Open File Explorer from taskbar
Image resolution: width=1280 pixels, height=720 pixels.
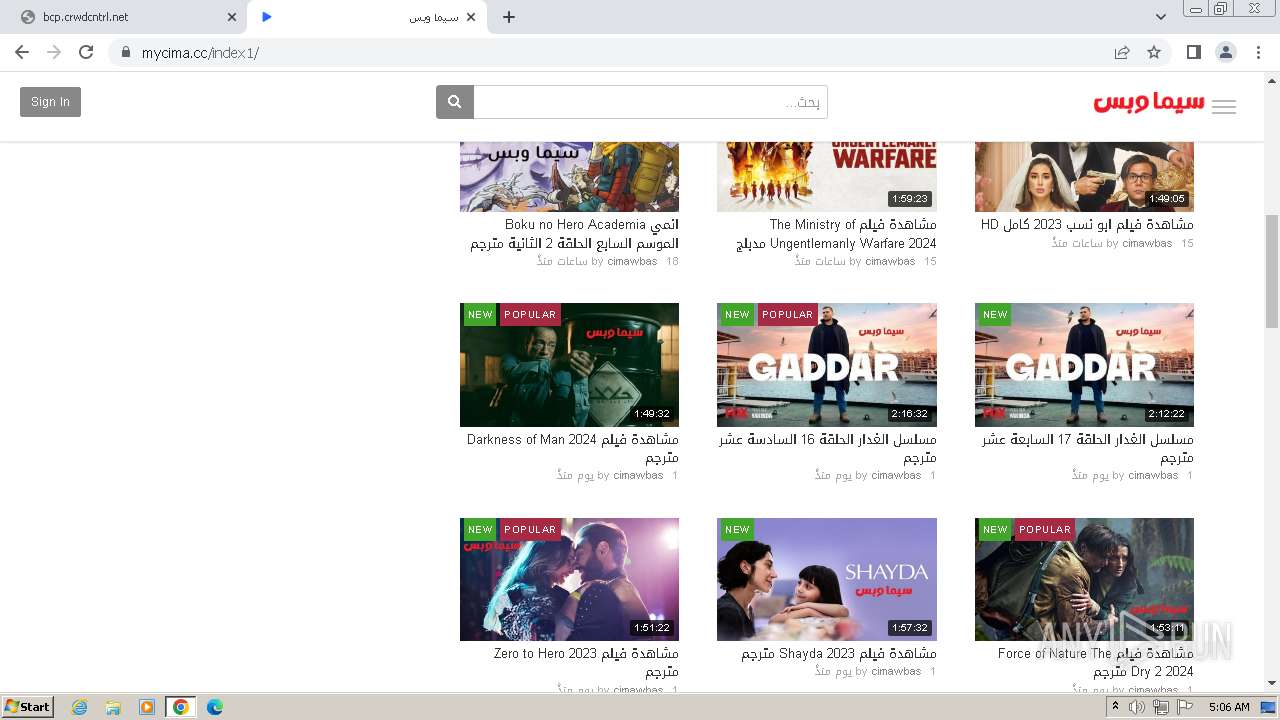[x=113, y=707]
